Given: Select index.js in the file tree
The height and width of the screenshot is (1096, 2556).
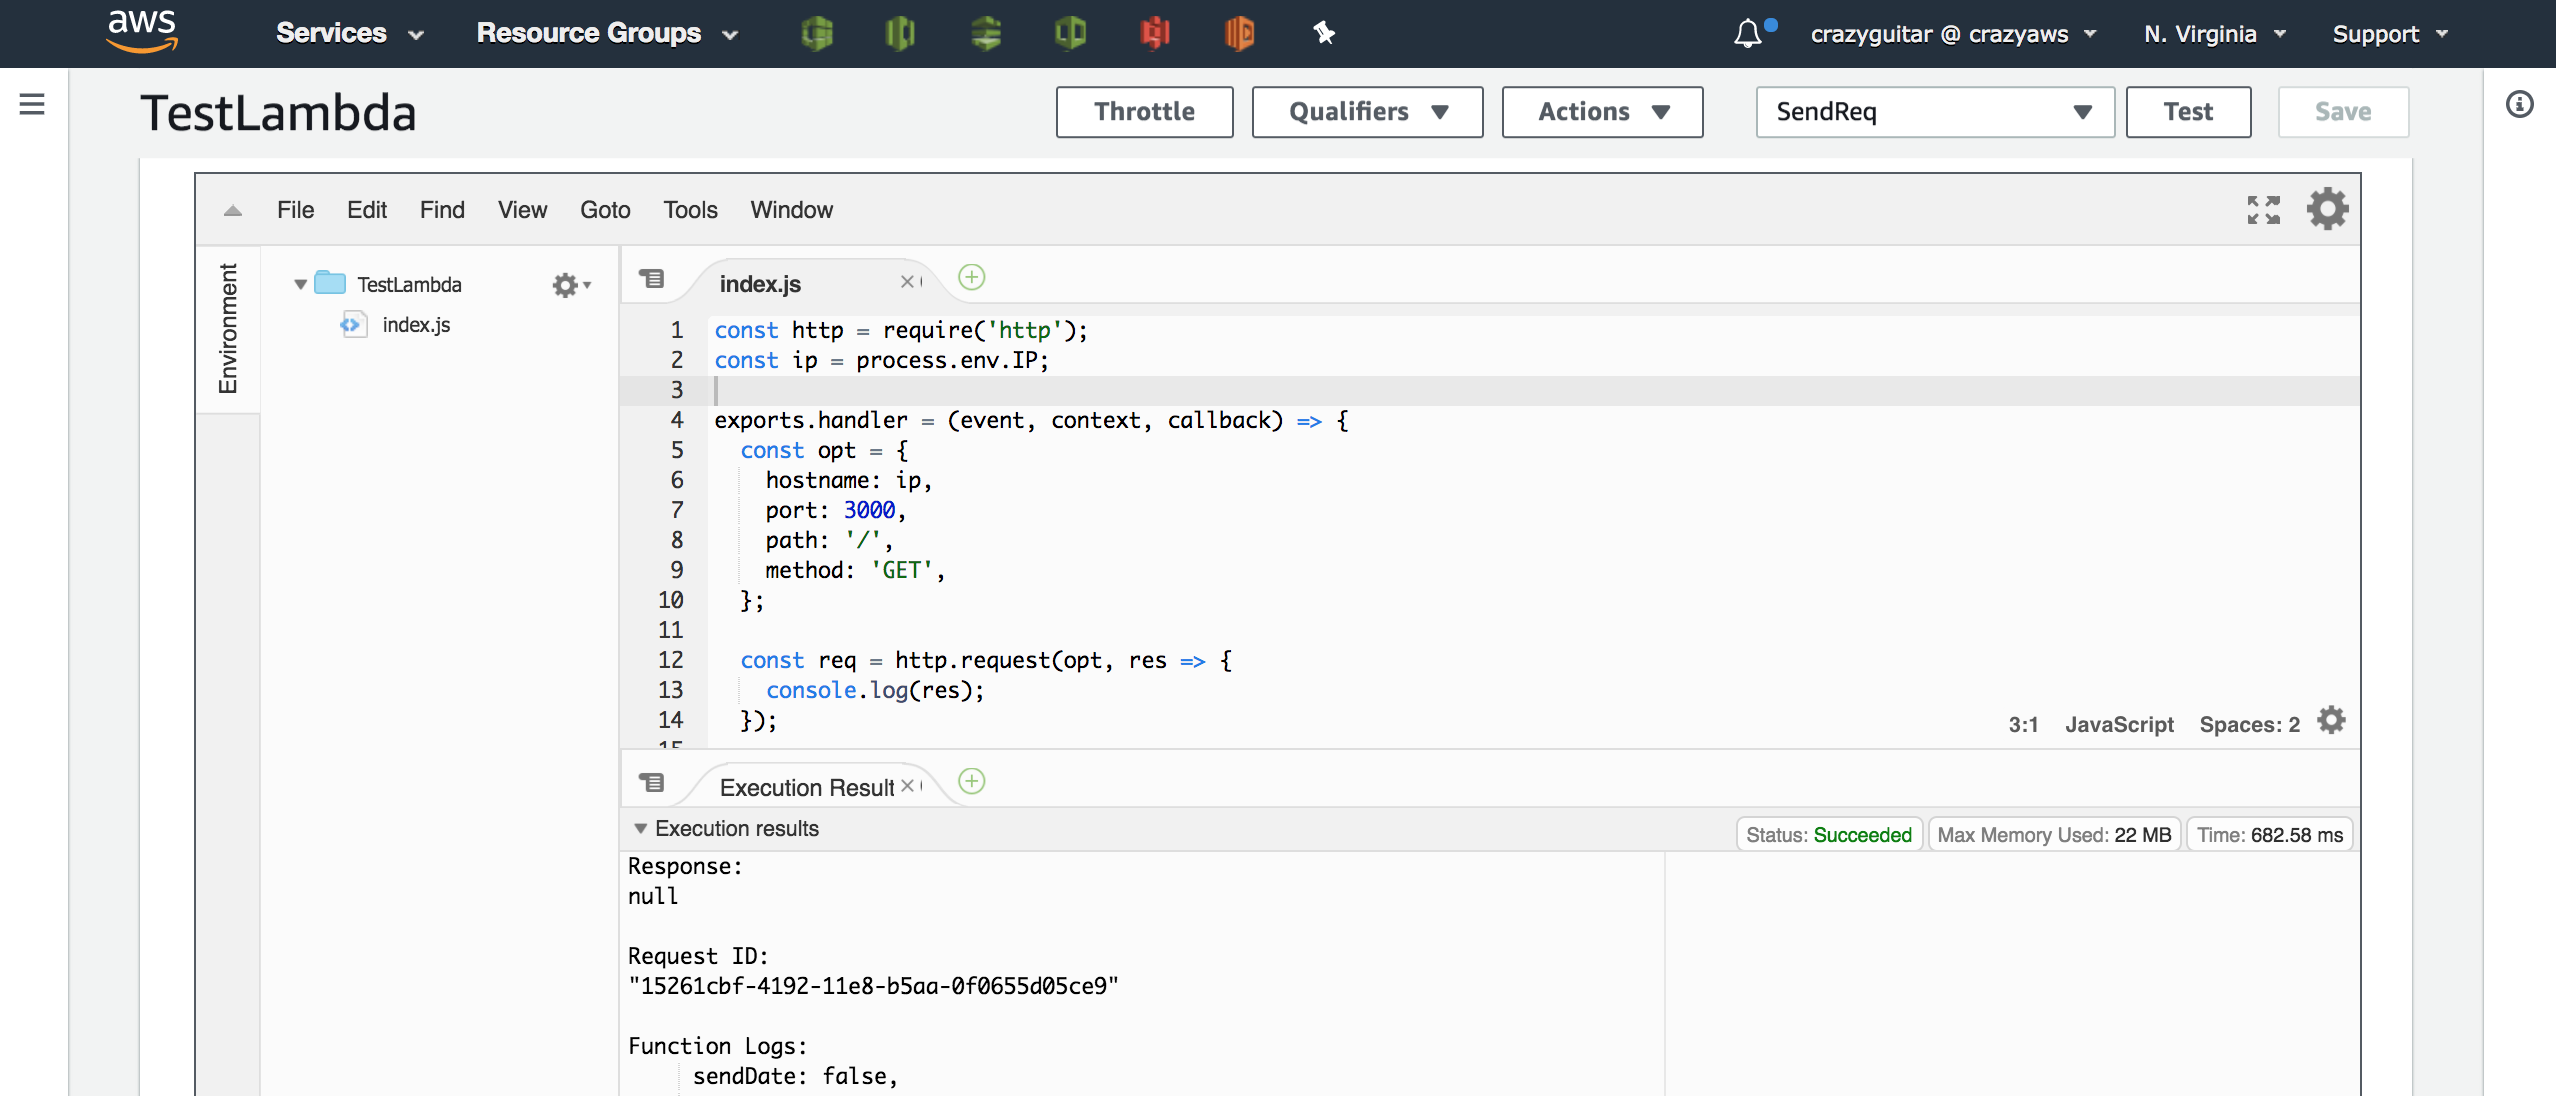Looking at the screenshot, I should tap(415, 325).
